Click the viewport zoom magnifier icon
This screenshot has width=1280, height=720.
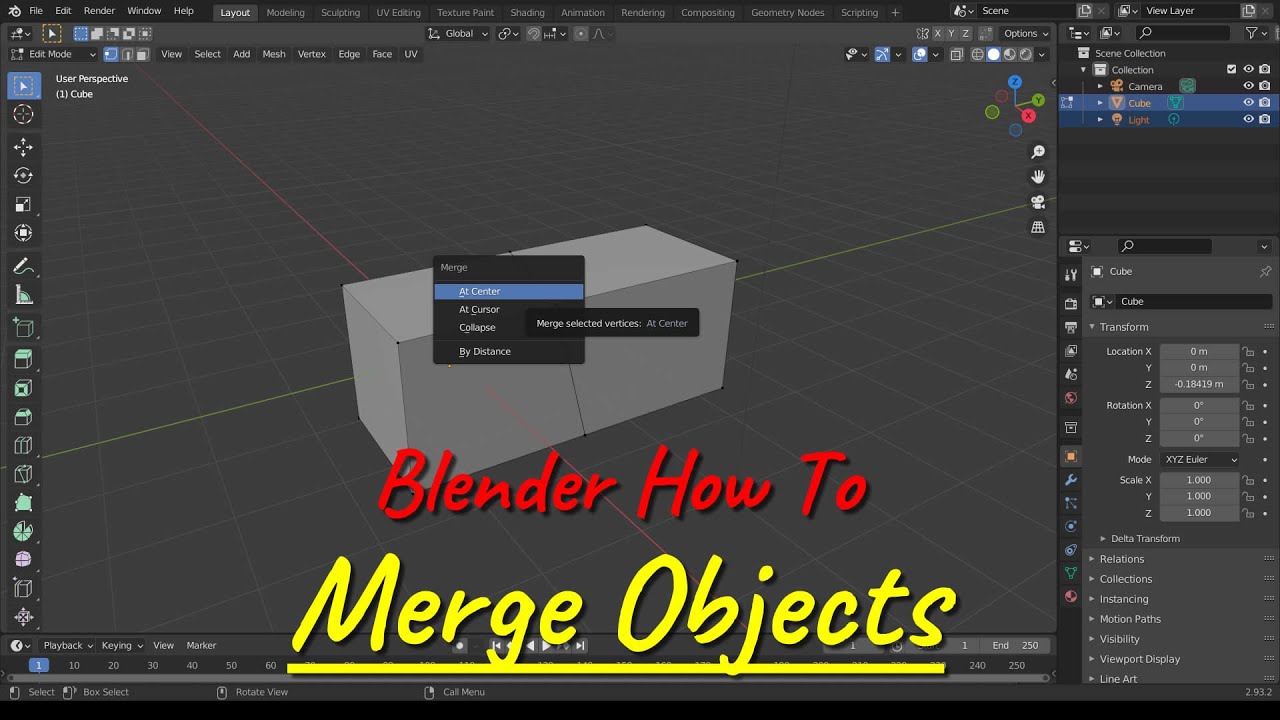click(x=1038, y=152)
